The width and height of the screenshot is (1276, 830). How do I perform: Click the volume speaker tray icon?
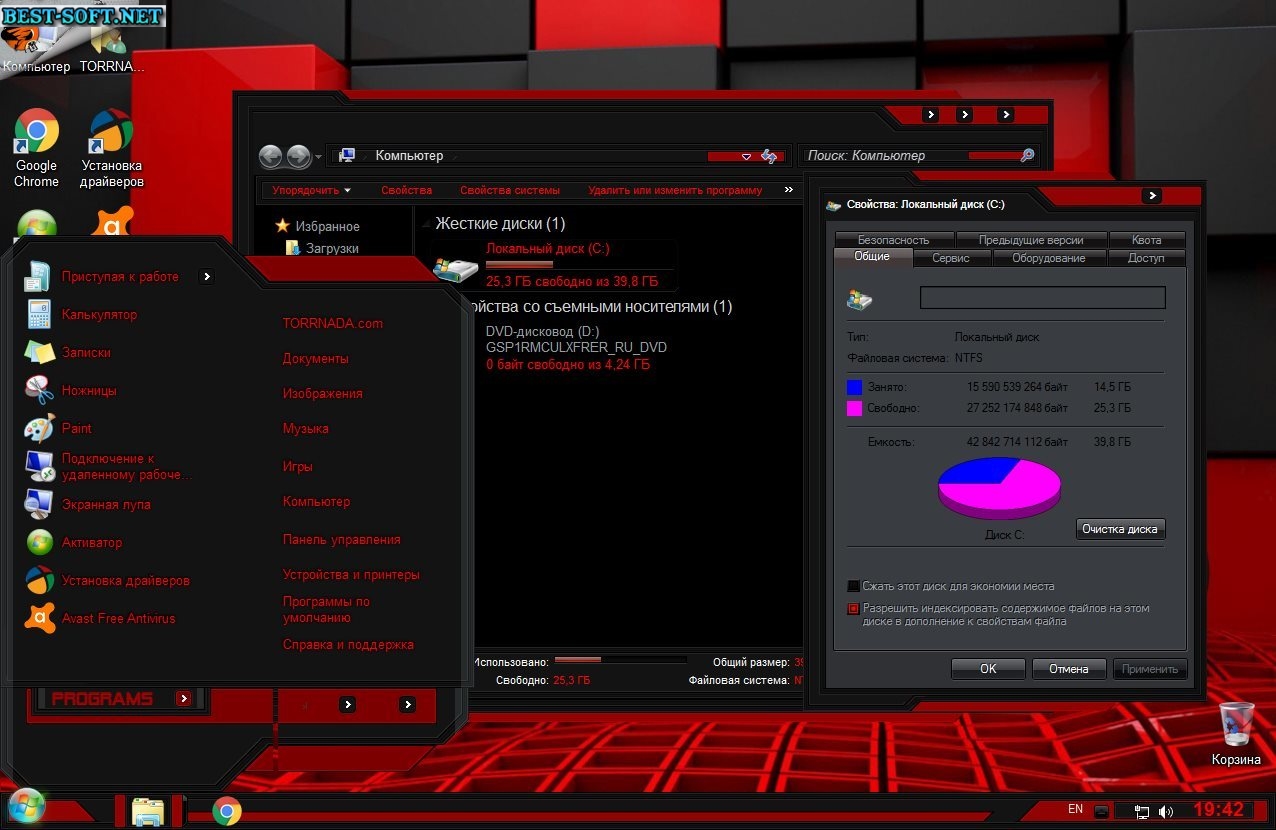click(1165, 811)
